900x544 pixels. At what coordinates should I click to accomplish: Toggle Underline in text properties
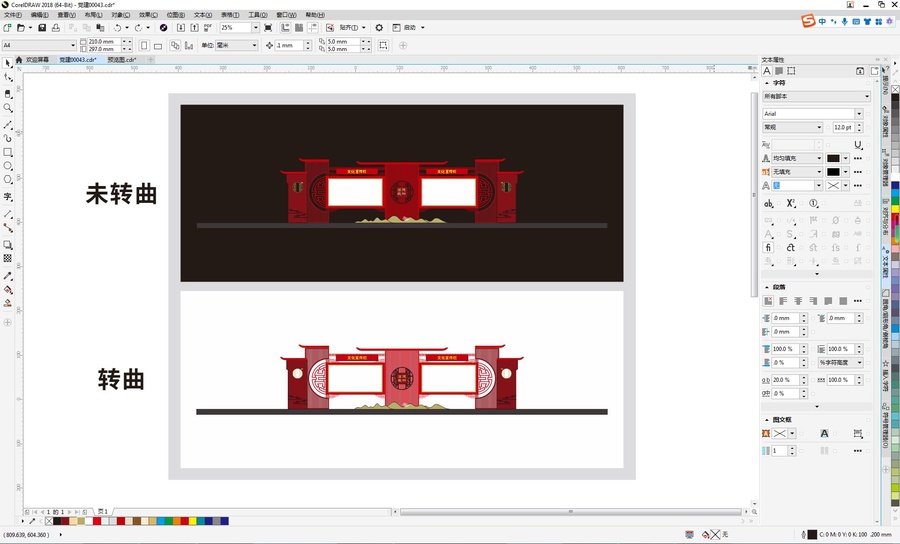coord(858,145)
